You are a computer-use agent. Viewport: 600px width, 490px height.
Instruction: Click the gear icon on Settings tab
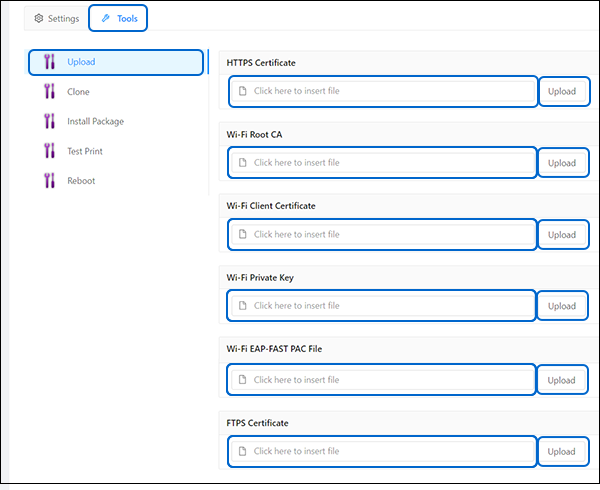[39, 18]
